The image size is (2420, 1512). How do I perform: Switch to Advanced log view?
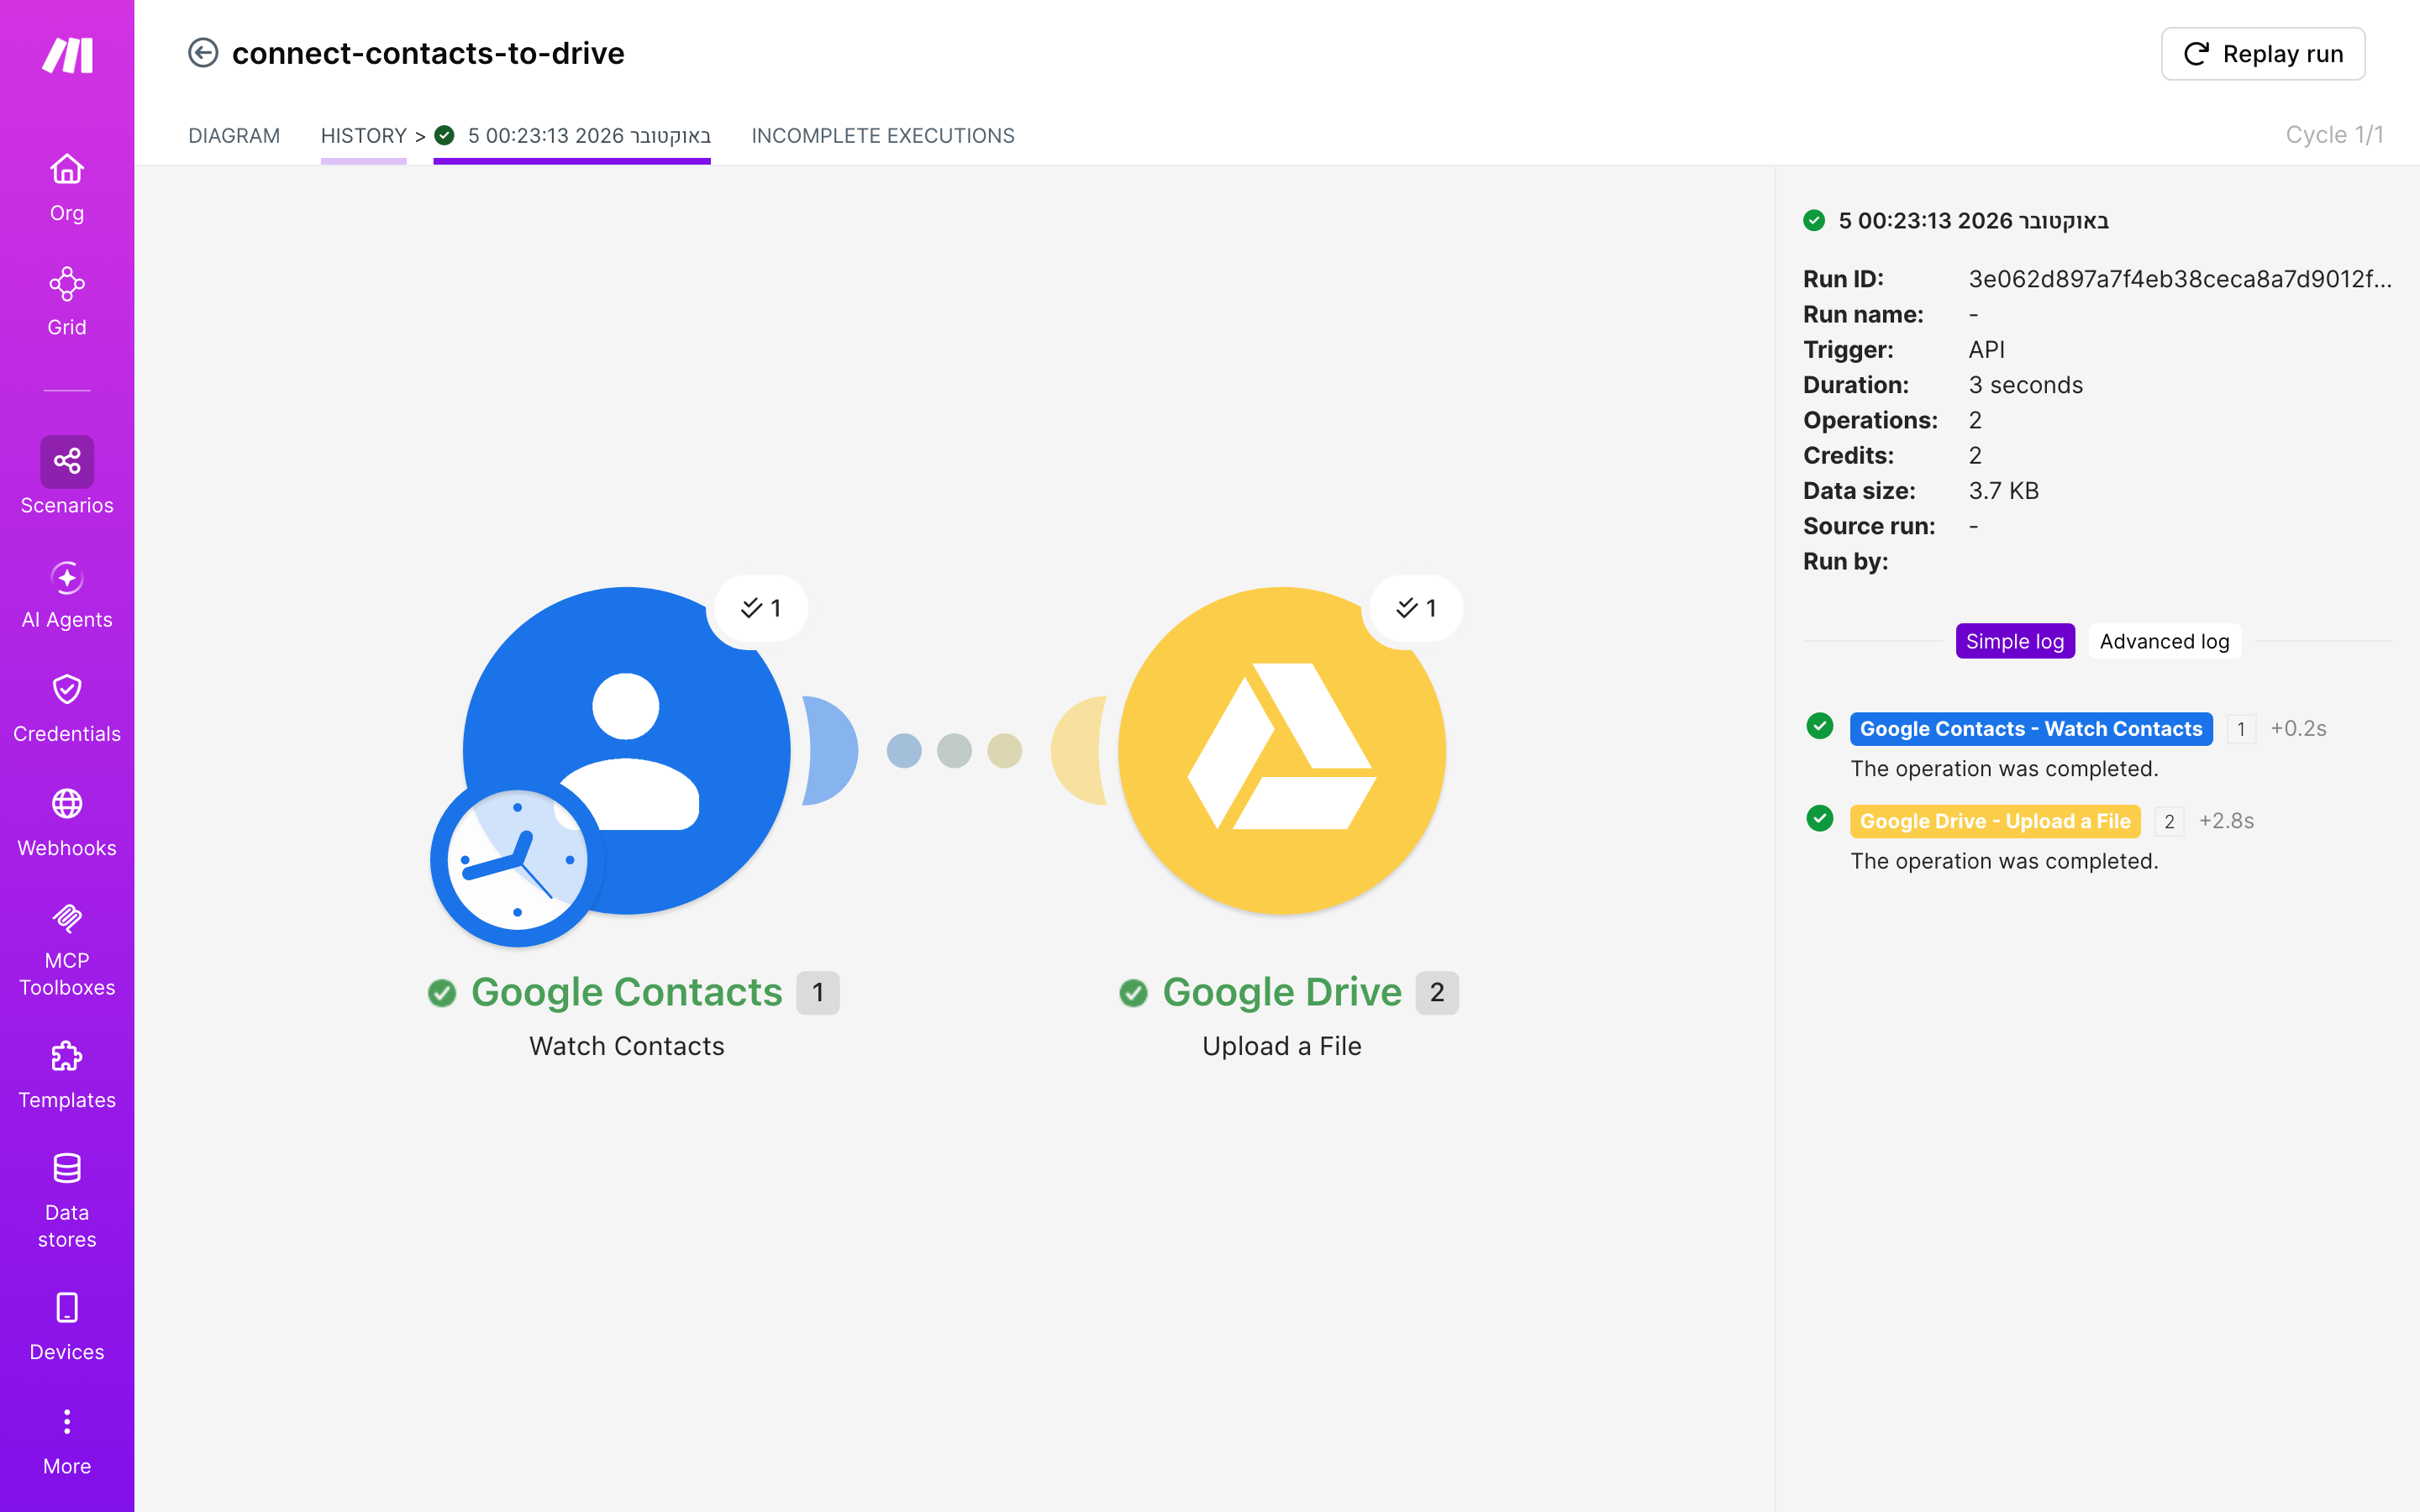[2164, 641]
